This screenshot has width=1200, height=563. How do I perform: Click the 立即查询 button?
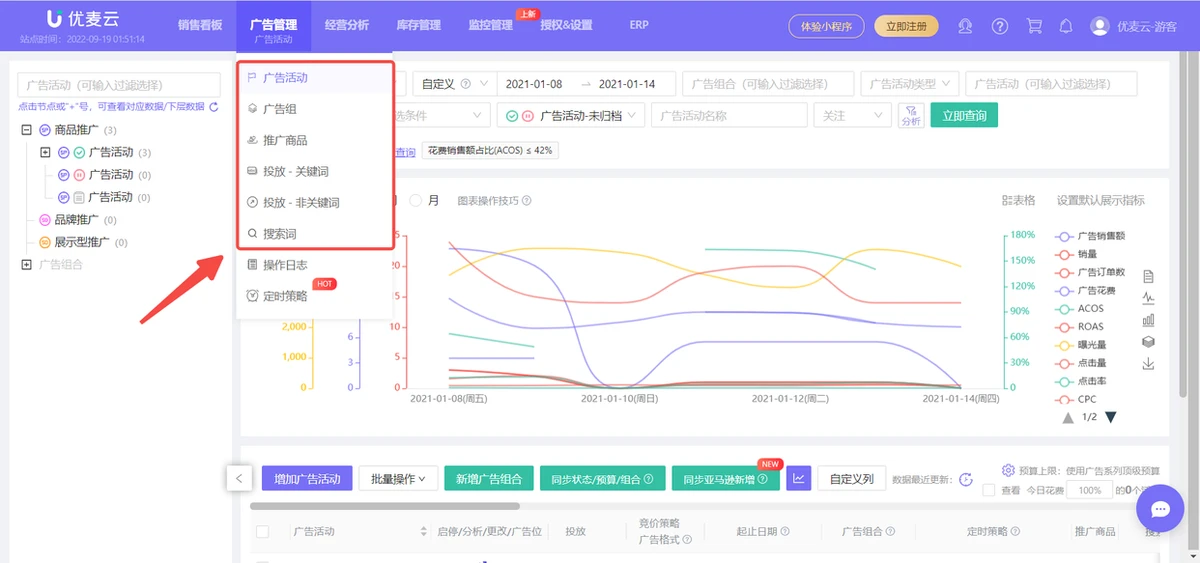tap(963, 116)
